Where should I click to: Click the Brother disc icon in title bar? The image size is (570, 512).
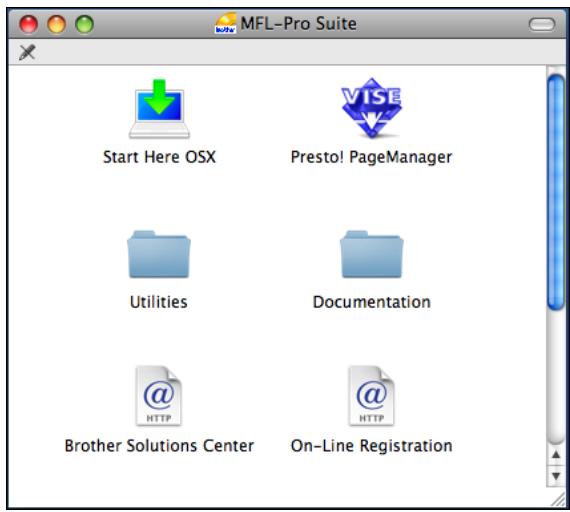(225, 24)
